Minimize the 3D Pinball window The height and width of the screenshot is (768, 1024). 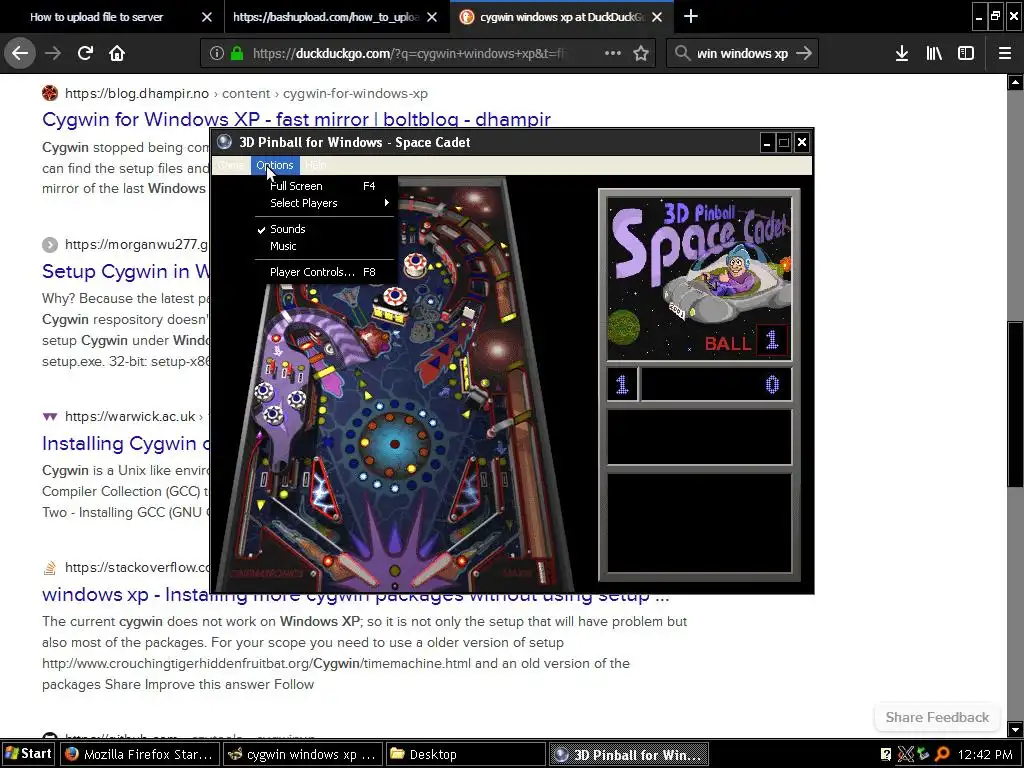(x=767, y=142)
